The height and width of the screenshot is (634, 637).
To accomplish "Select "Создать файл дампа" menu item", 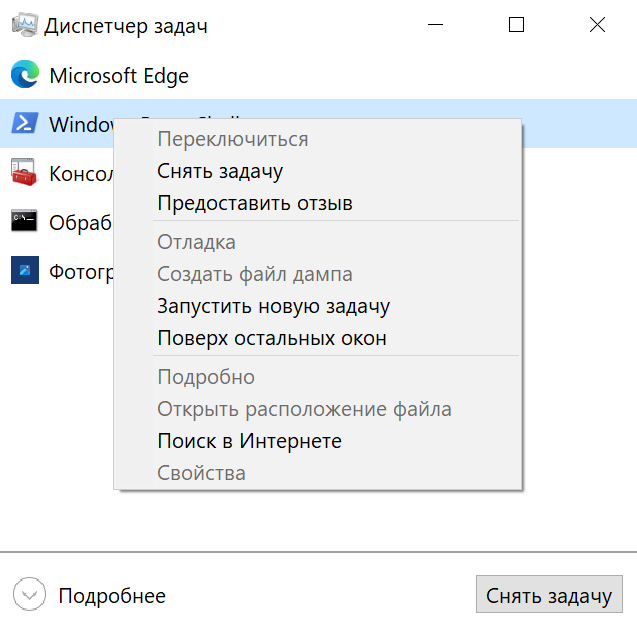I will coord(255,274).
